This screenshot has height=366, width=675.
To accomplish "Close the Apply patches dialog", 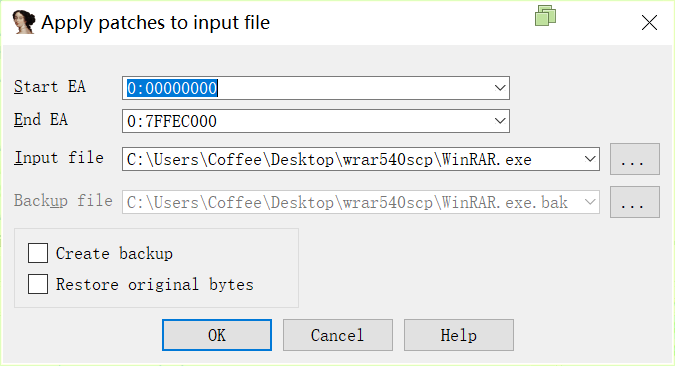I will coord(649,22).
